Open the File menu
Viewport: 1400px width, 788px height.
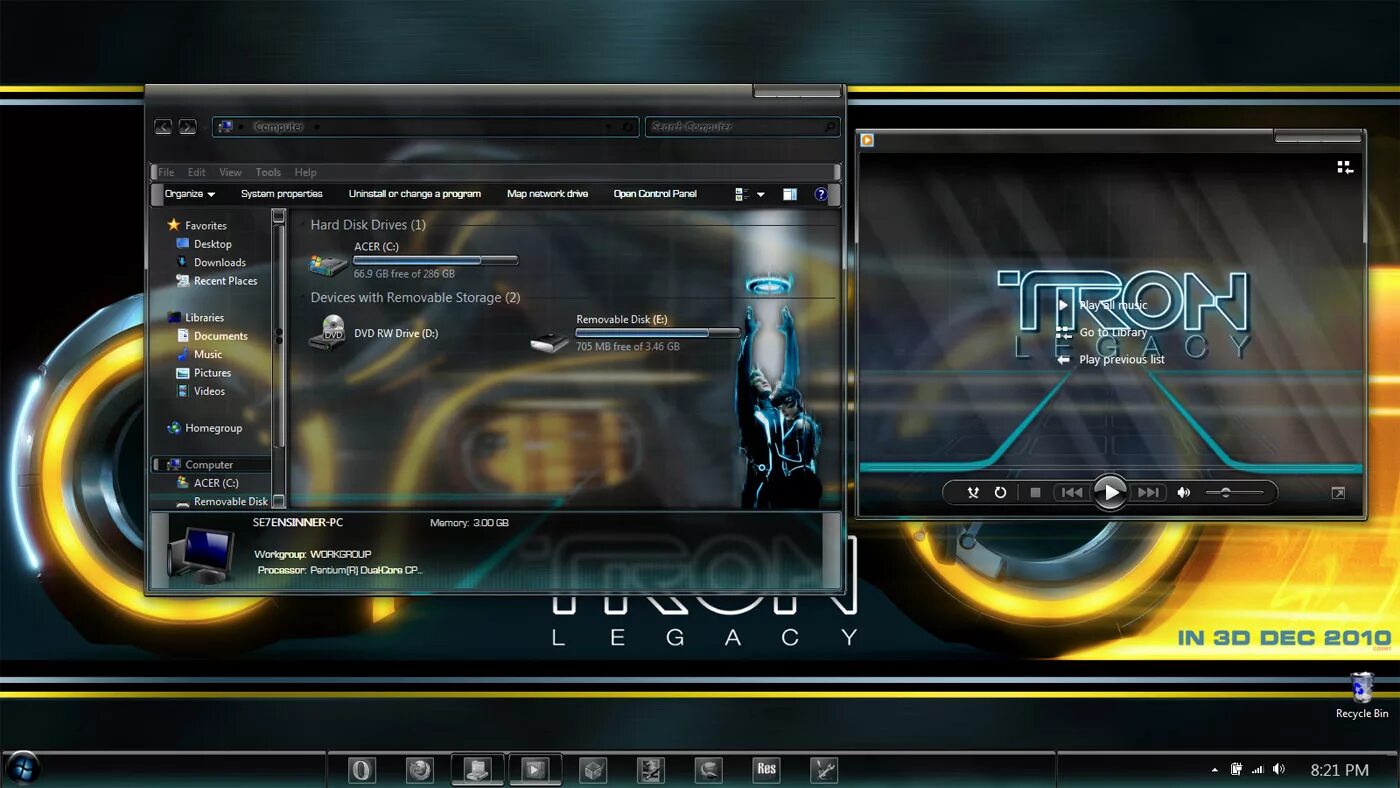pyautogui.click(x=166, y=172)
